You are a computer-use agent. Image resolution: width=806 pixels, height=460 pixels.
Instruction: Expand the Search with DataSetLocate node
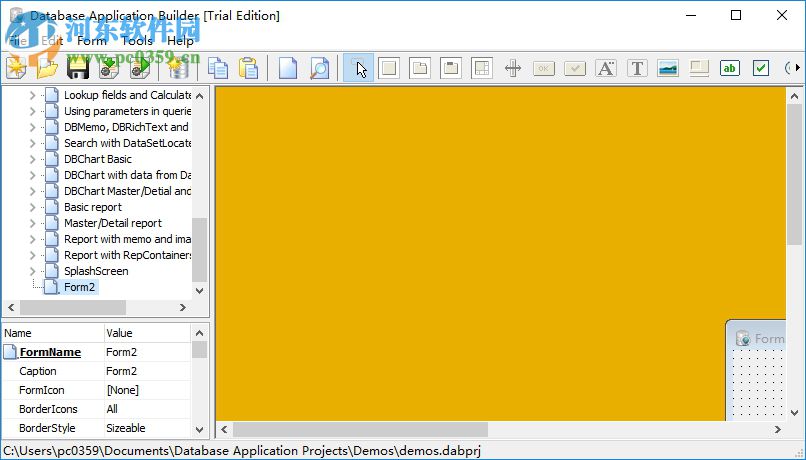tap(32, 143)
